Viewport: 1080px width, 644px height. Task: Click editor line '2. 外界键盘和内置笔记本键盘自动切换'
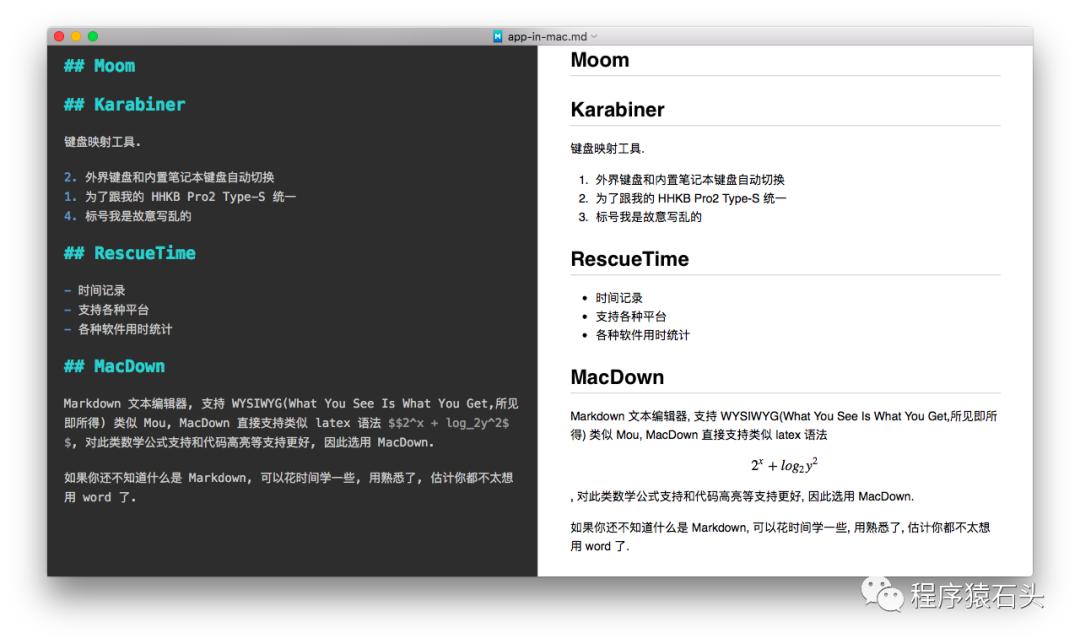tap(169, 177)
